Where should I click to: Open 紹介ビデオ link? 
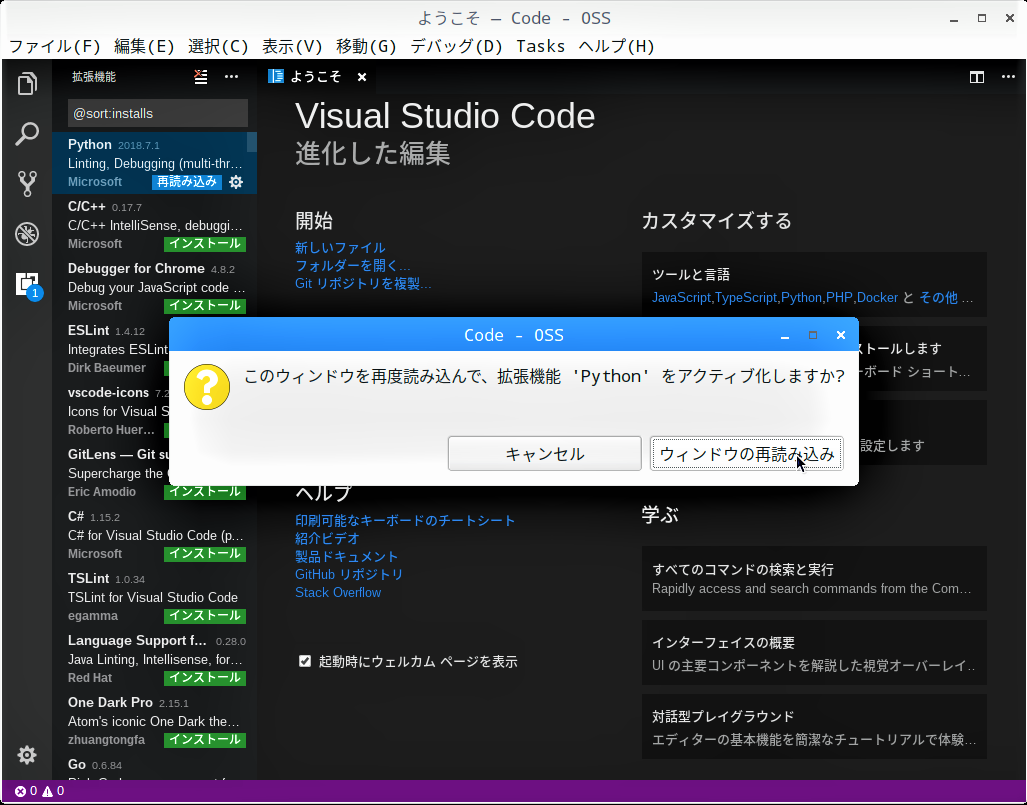[327, 538]
